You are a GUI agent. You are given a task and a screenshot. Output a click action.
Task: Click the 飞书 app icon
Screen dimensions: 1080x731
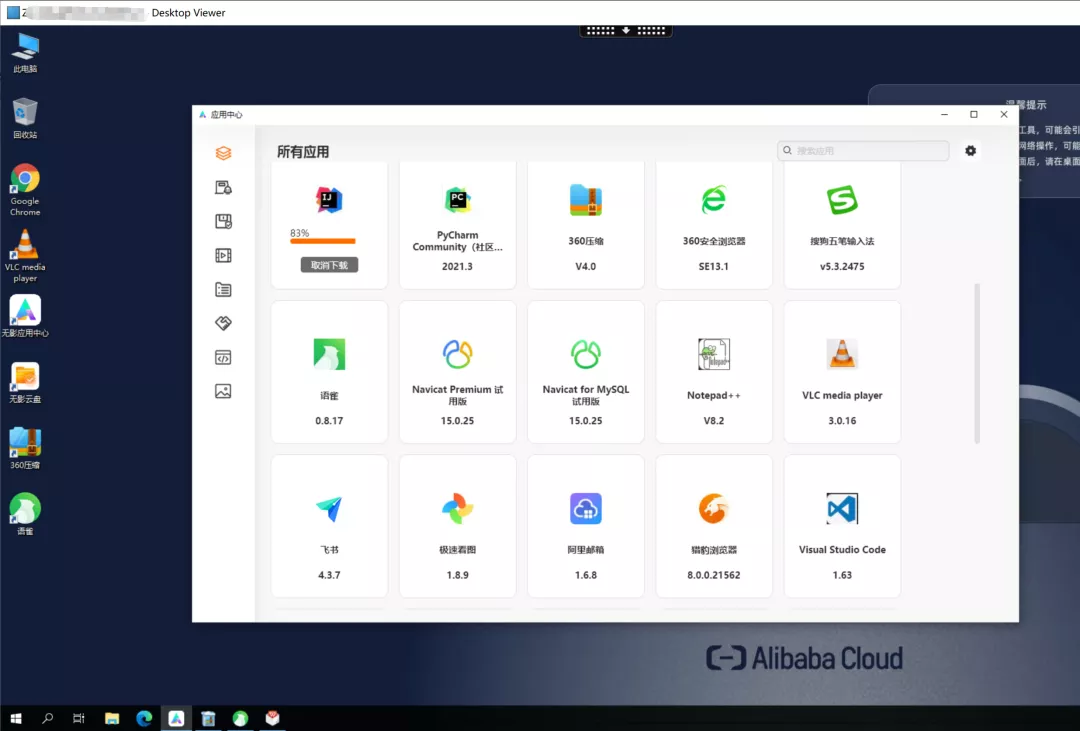click(x=329, y=508)
